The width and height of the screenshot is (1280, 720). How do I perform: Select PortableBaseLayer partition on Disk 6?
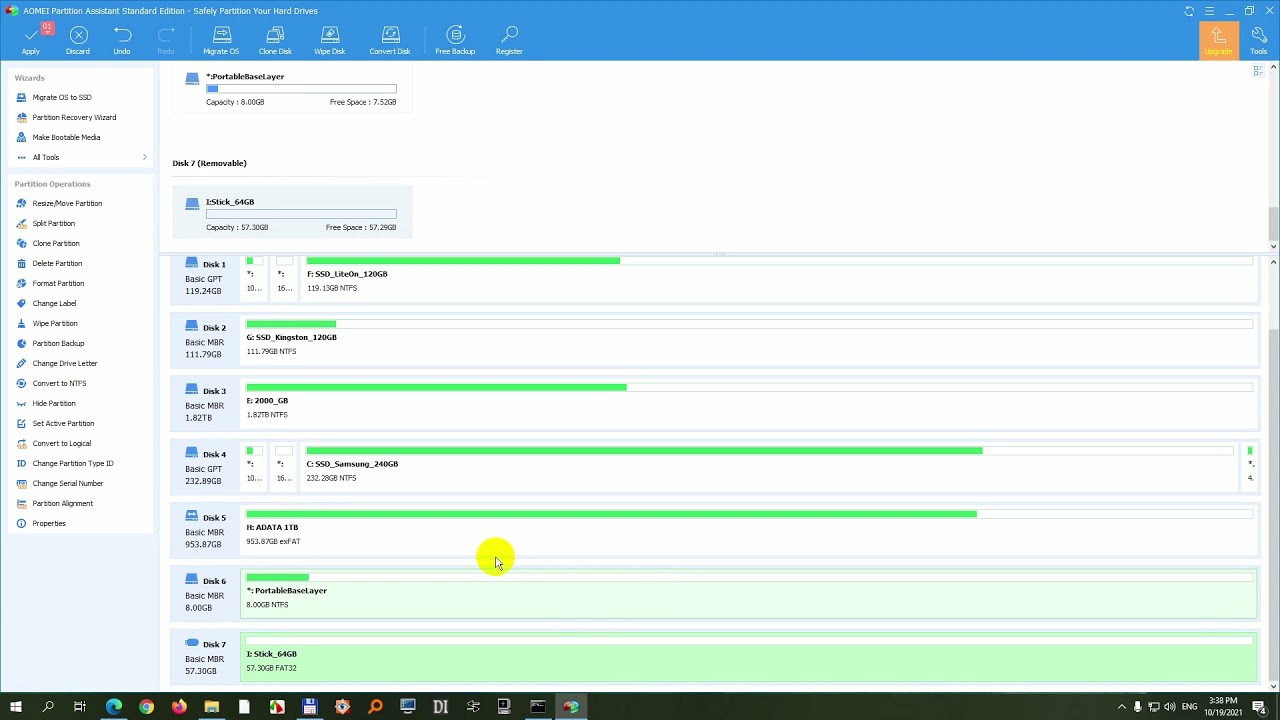(x=749, y=592)
